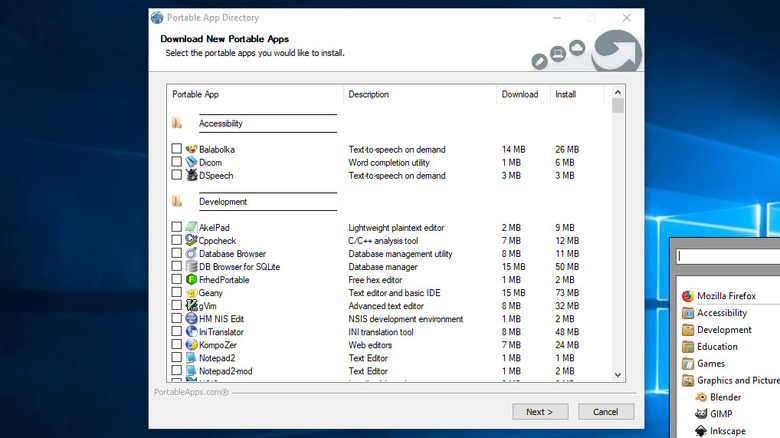Enable the Database Browser checkbox
This screenshot has width=780, height=438.
pyautogui.click(x=177, y=254)
